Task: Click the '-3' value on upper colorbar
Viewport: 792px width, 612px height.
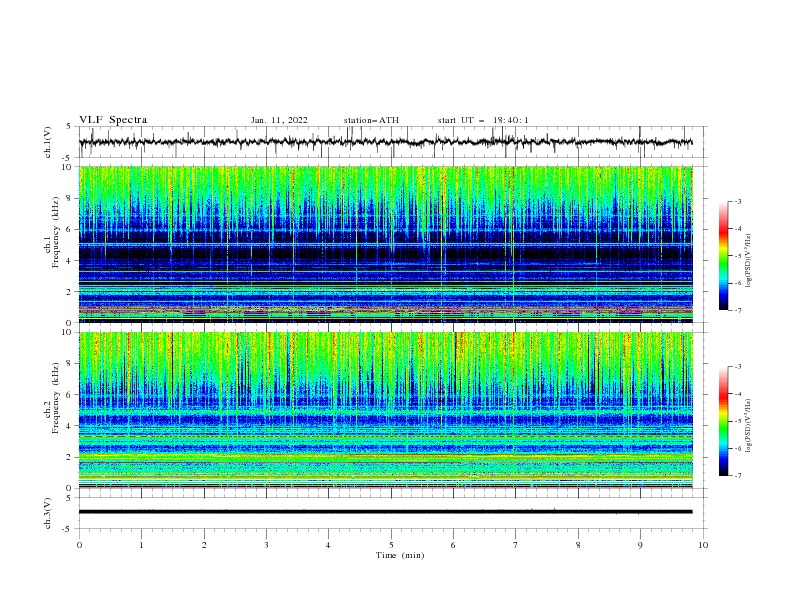Action: tap(737, 201)
